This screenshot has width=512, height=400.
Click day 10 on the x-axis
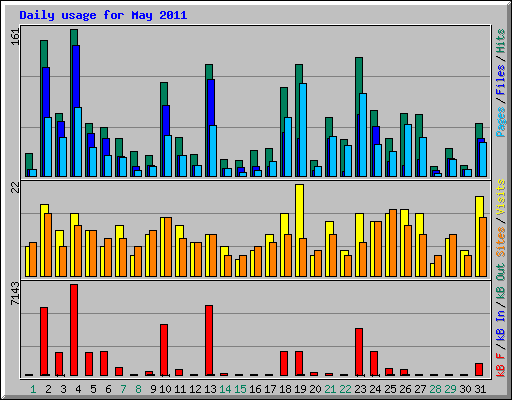coord(165,389)
